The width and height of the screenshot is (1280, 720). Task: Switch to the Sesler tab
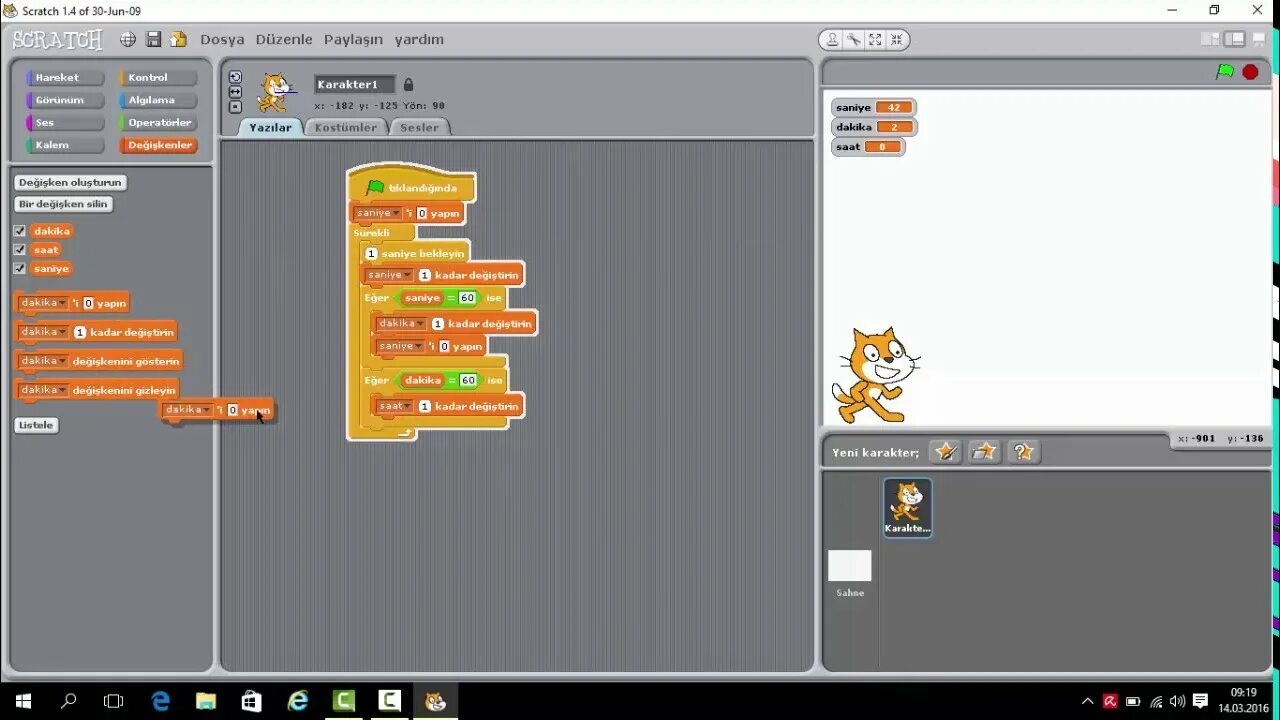(x=420, y=127)
